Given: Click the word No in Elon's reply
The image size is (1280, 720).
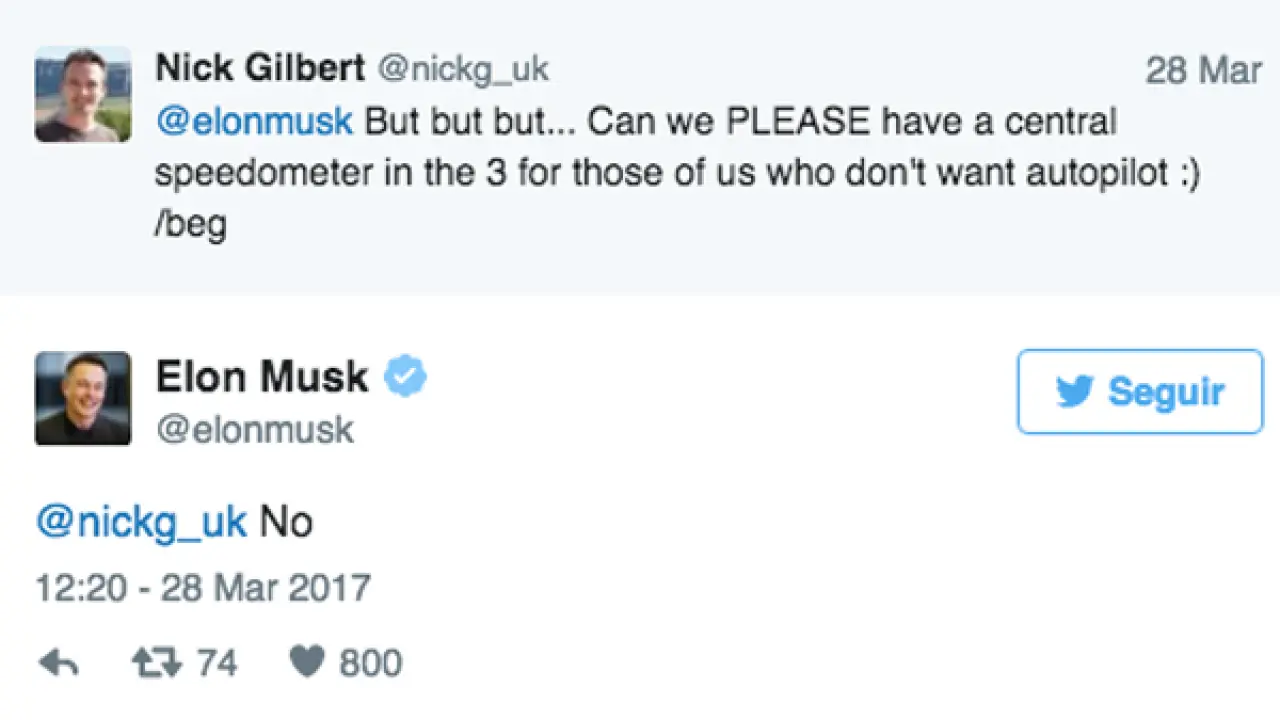Looking at the screenshot, I should coord(286,522).
